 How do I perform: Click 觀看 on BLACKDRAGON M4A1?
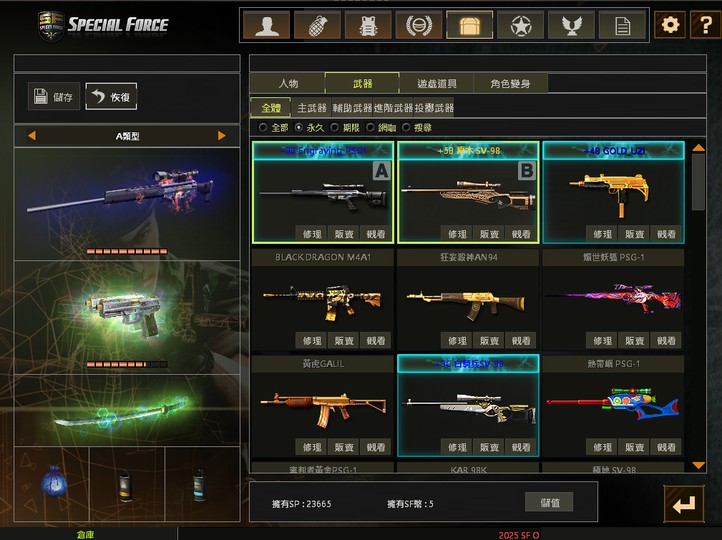(x=376, y=340)
